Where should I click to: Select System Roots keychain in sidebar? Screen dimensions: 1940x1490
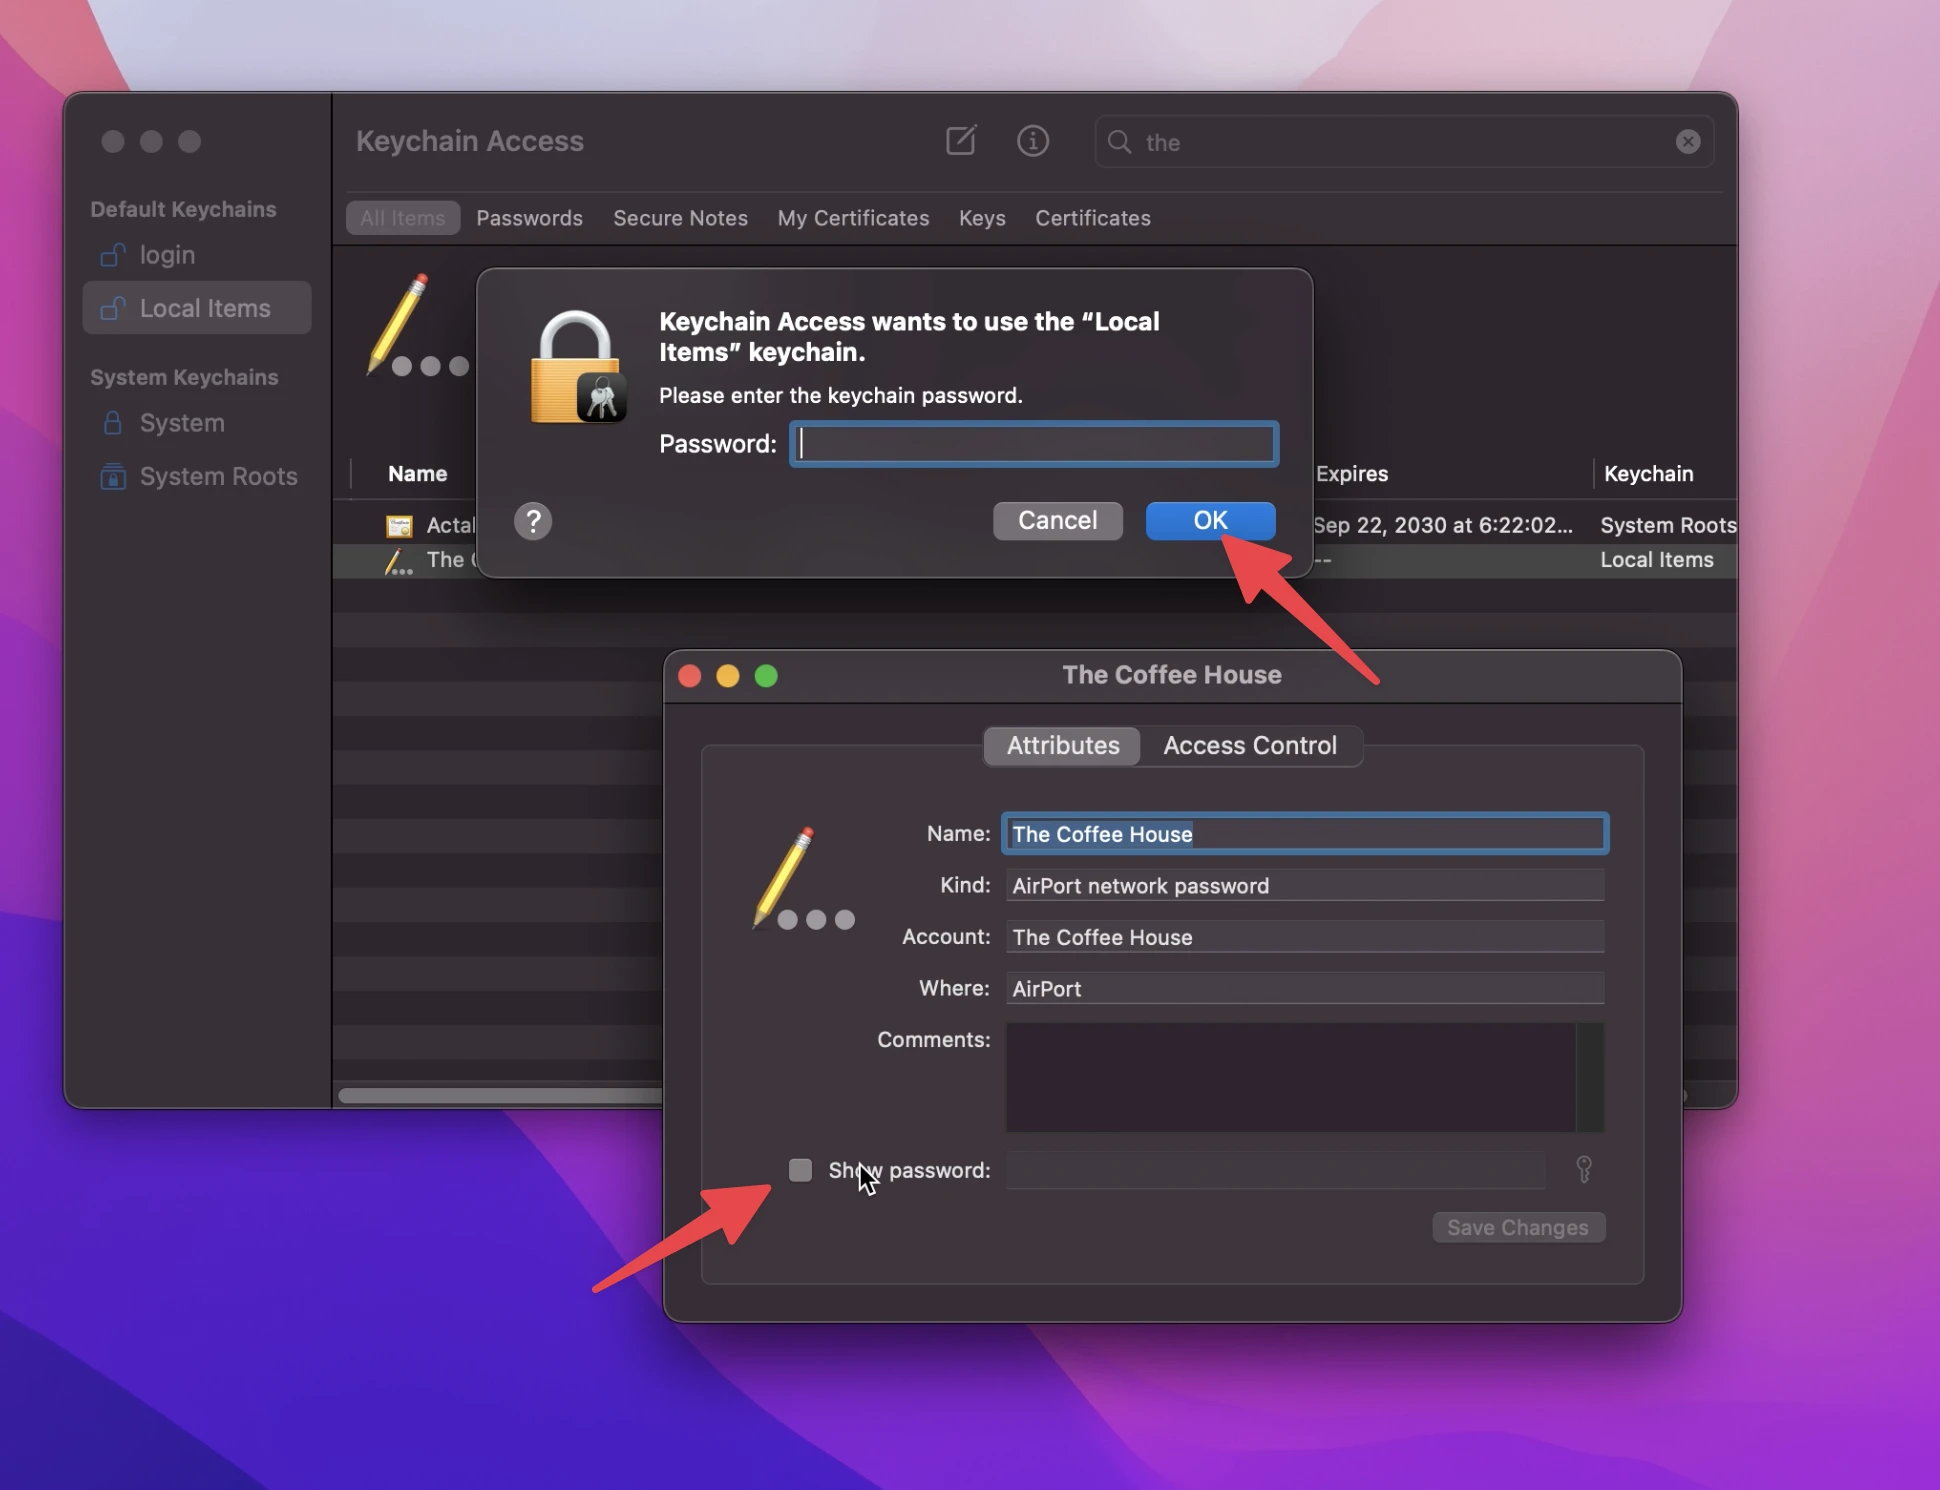pos(197,476)
